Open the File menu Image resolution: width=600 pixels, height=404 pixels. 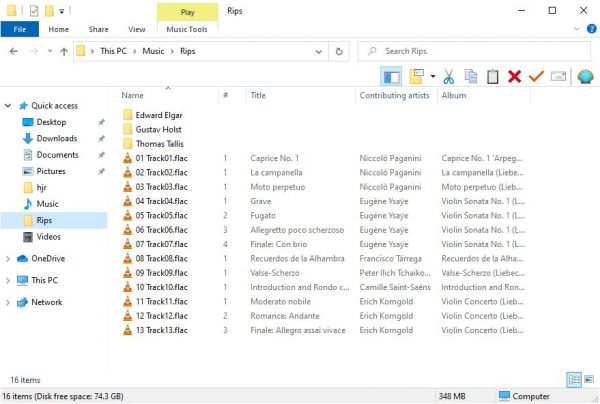pos(20,29)
